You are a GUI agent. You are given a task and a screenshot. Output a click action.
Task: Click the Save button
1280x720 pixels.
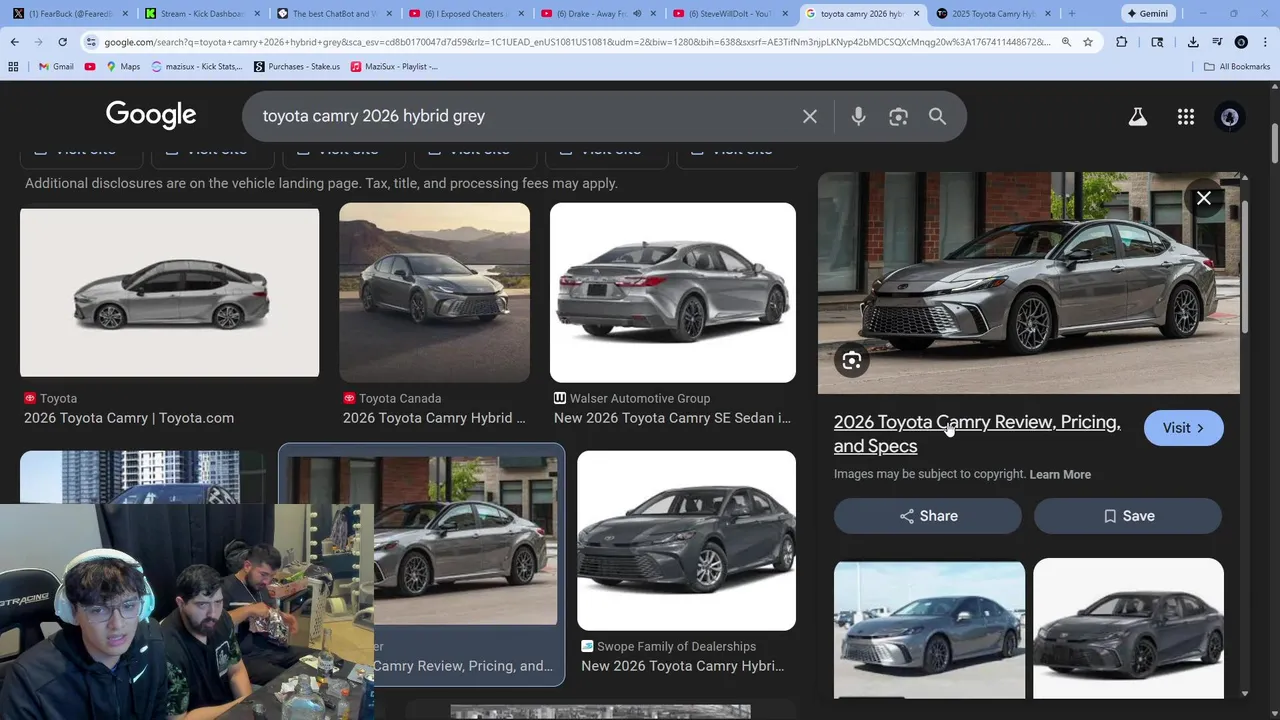click(x=1128, y=516)
